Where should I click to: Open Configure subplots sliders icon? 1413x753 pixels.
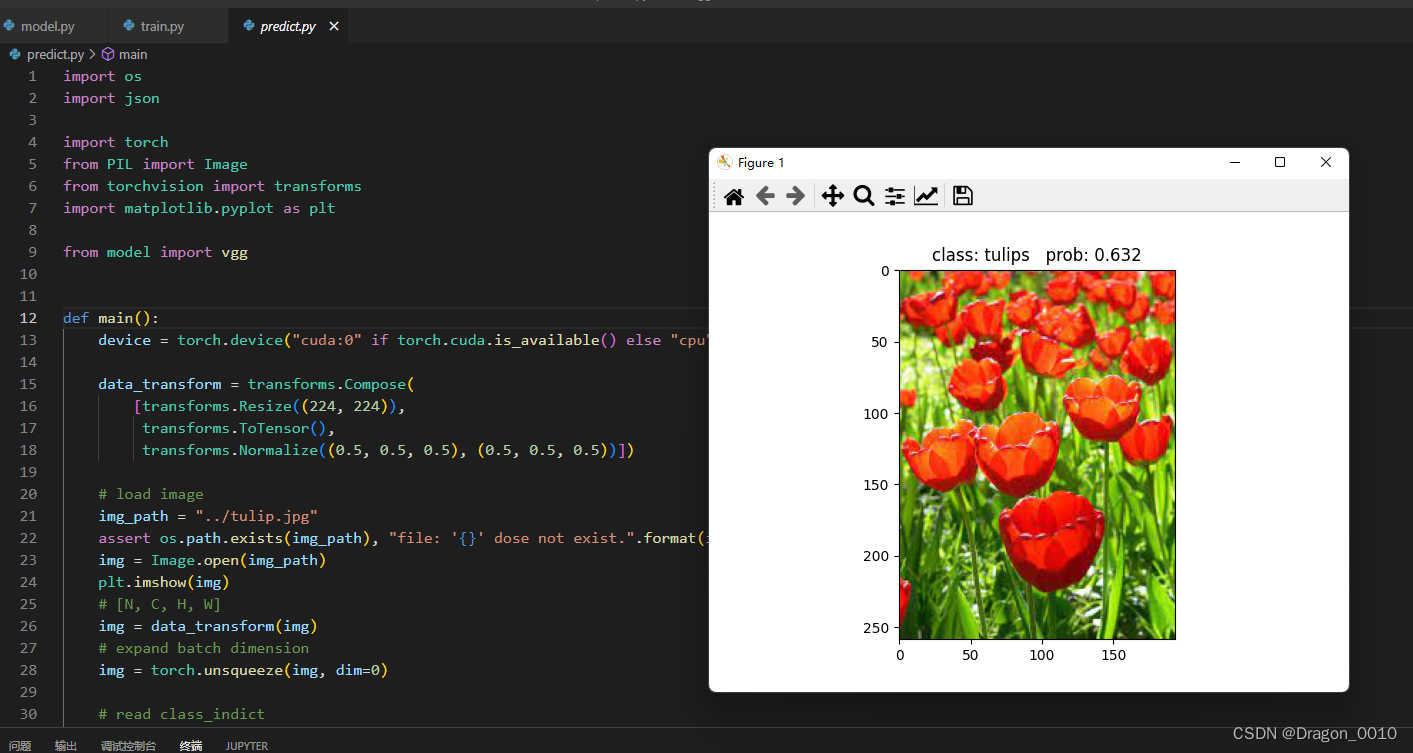[895, 196]
